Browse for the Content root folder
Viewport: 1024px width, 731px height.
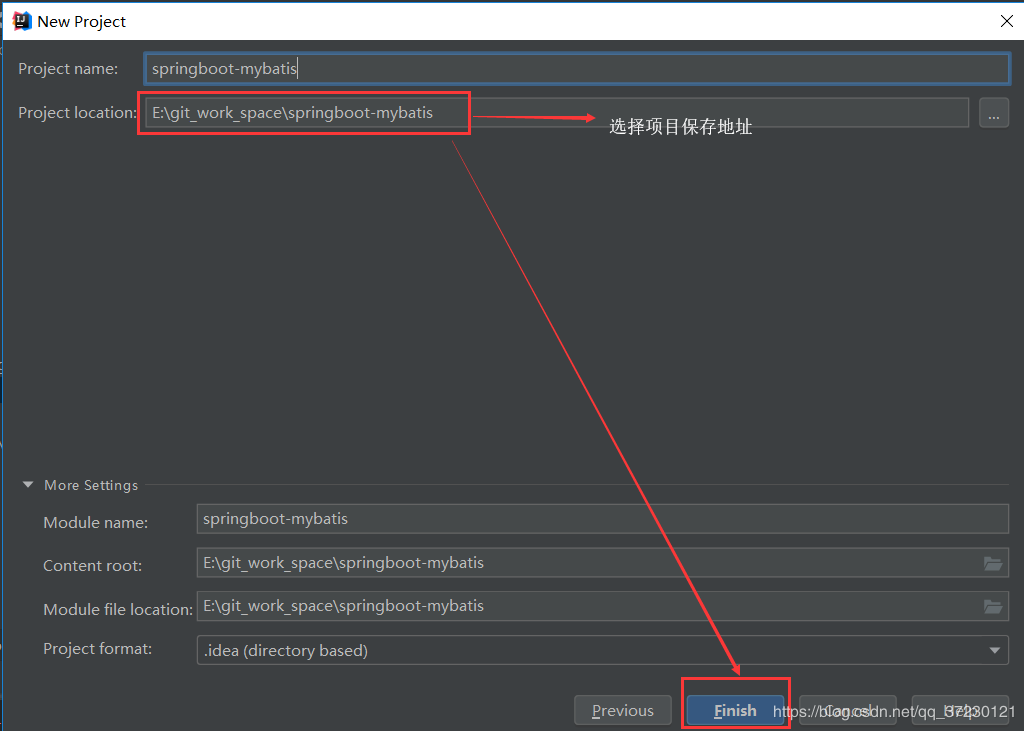[x=993, y=563]
